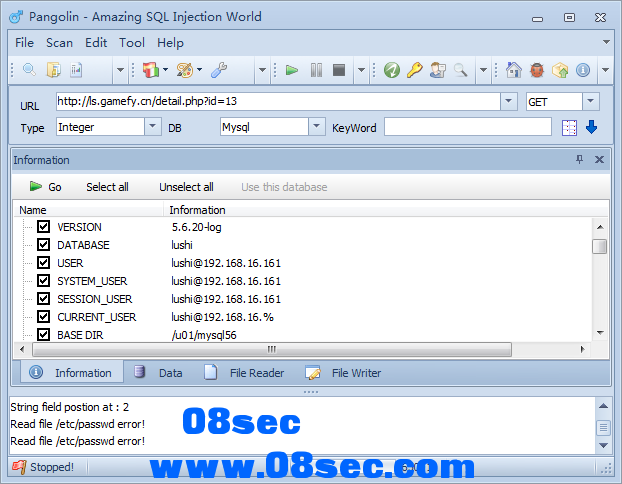Close the Information panel
Screen dimensions: 622x484
coord(599,159)
